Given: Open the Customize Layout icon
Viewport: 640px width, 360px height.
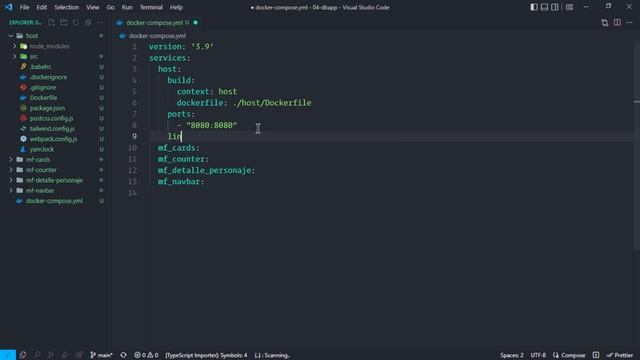Looking at the screenshot, I should (569, 7).
